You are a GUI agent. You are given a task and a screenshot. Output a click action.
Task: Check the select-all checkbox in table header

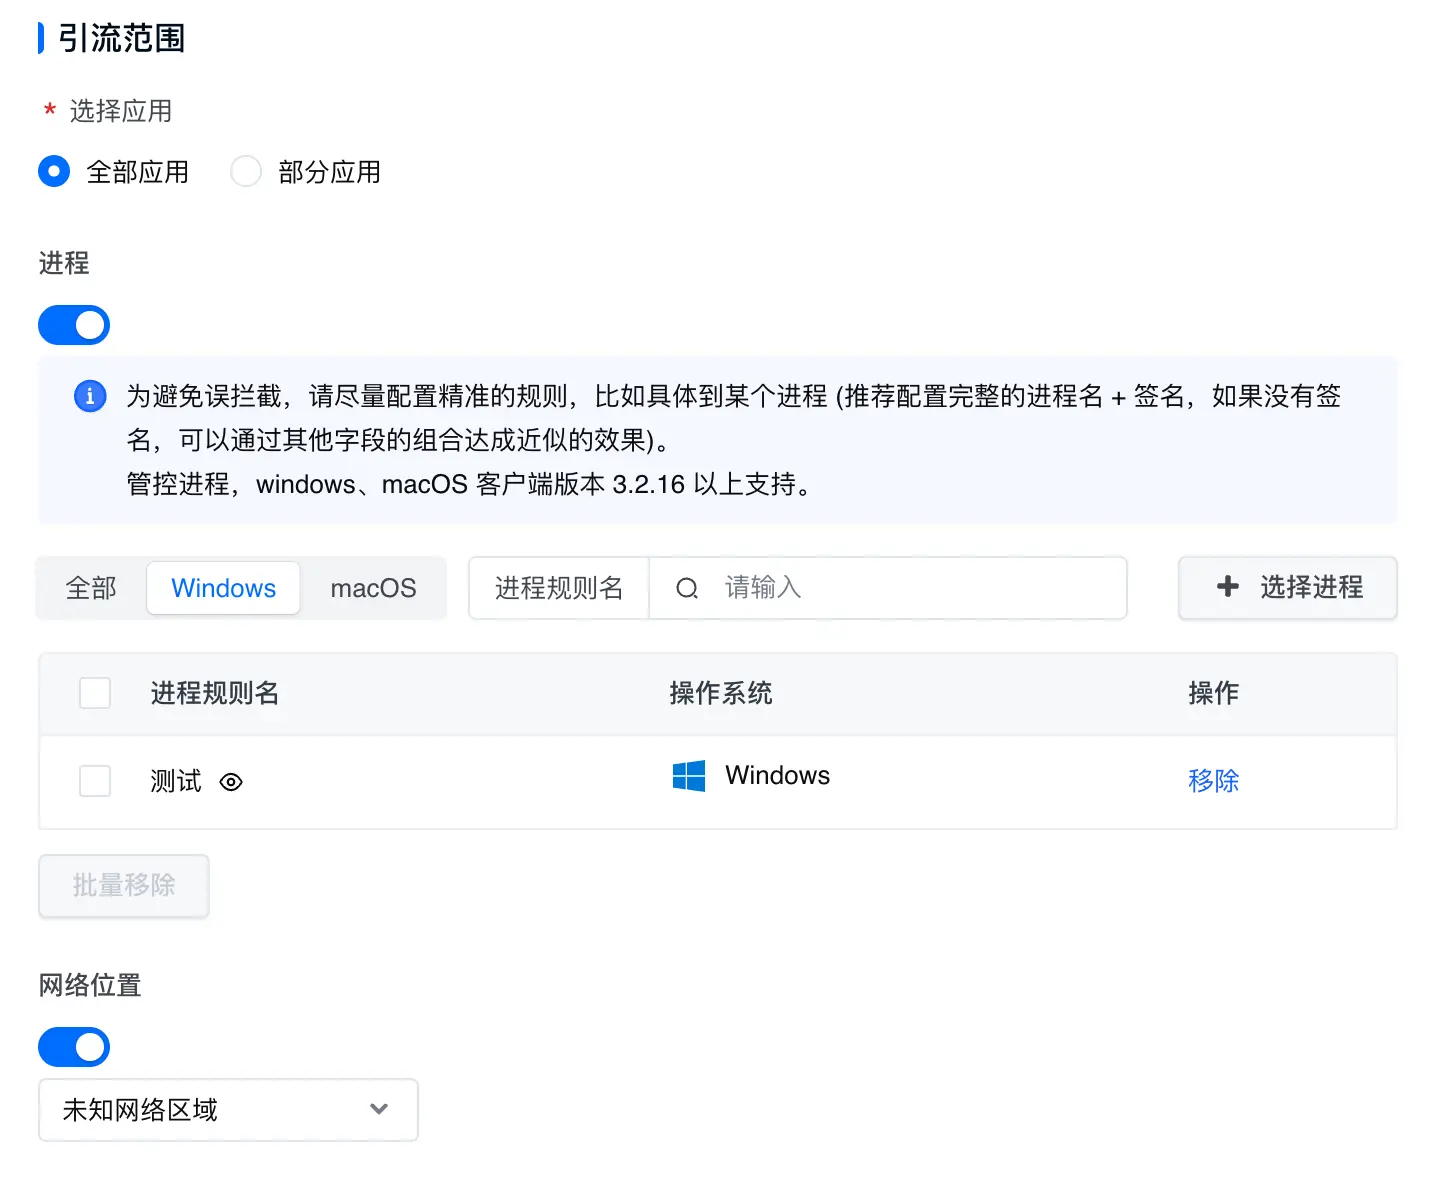[95, 693]
